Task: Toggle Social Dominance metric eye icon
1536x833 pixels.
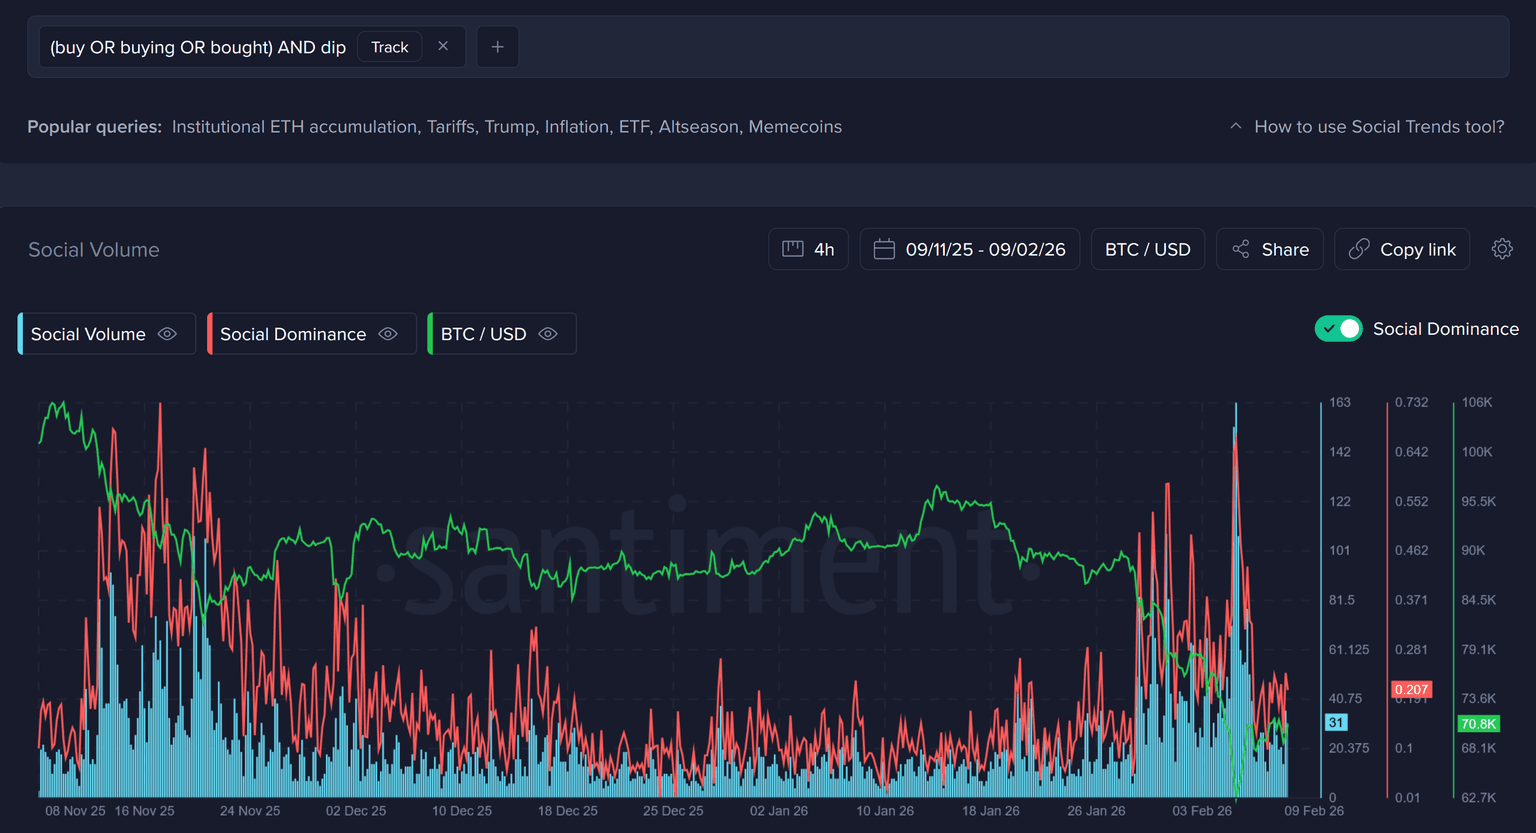Action: pos(388,334)
